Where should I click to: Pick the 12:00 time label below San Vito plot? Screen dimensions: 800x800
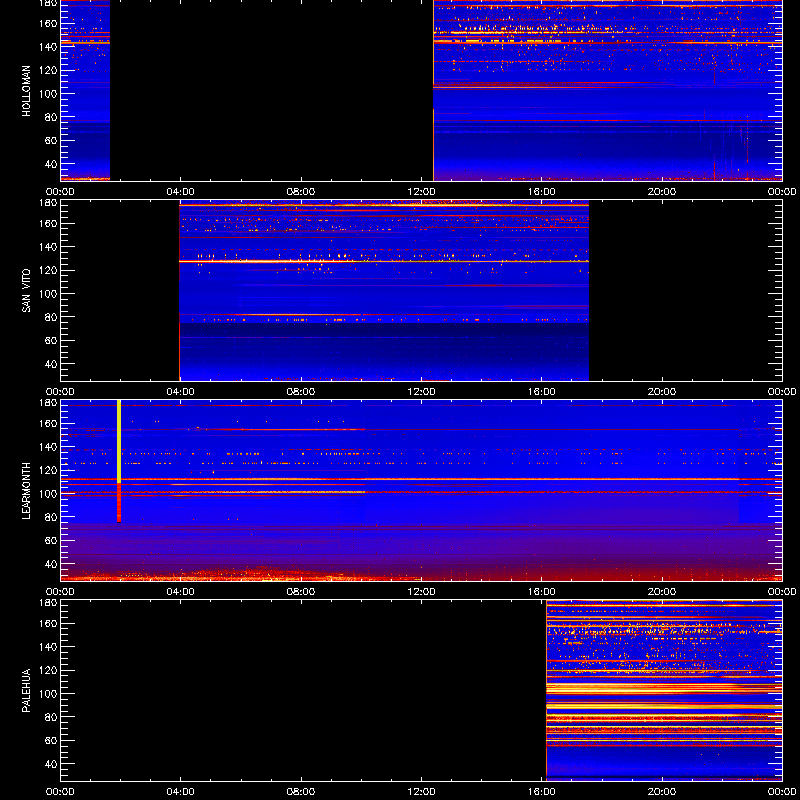pyautogui.click(x=421, y=392)
